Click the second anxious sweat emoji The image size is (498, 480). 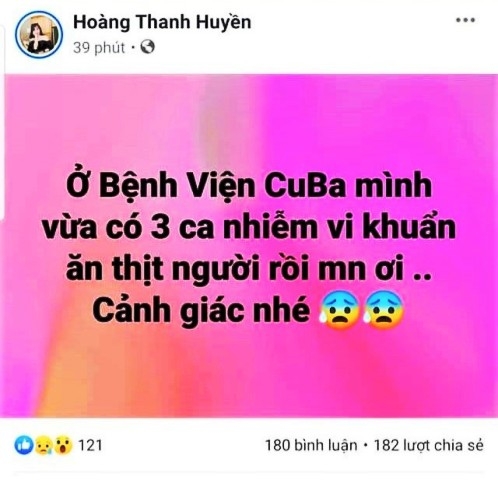(384, 310)
